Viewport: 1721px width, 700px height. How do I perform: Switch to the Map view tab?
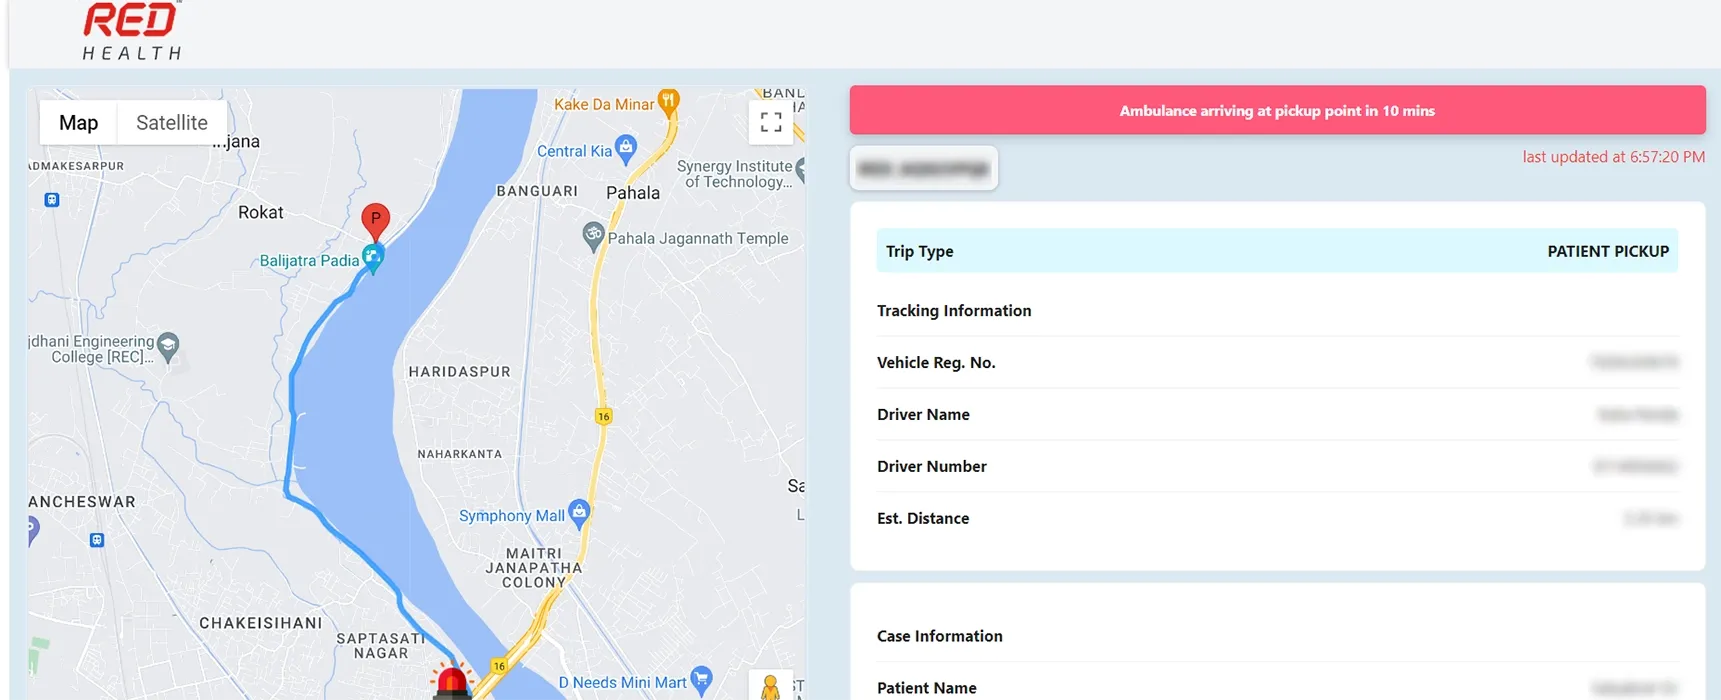point(79,123)
